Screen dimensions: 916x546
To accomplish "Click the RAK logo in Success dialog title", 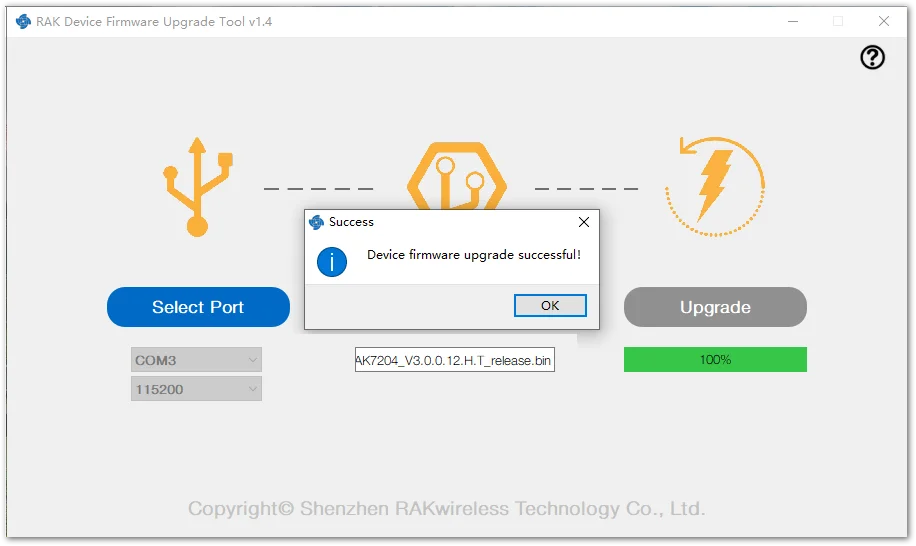I will pos(316,222).
